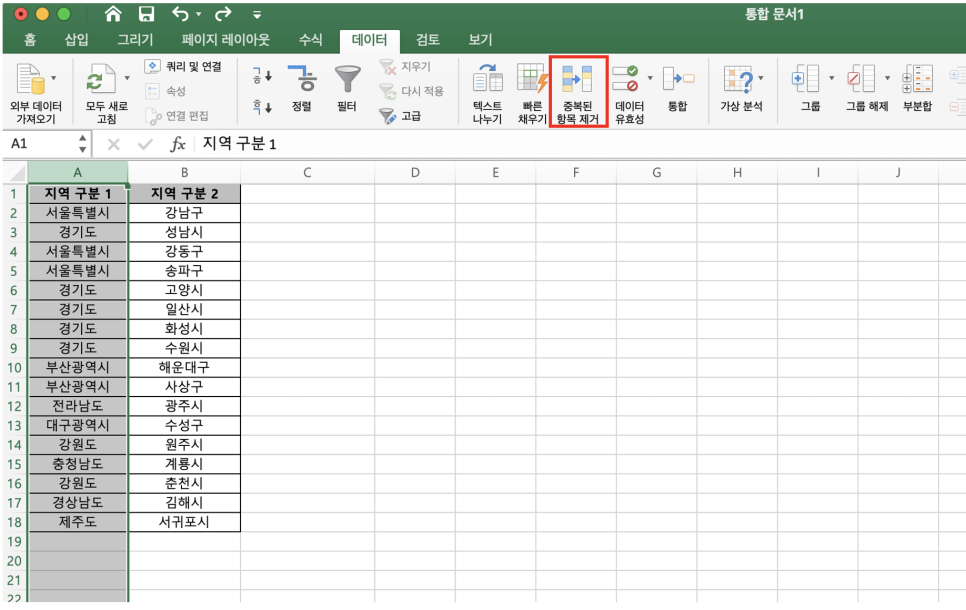Click the 그룹 해제 icon
This screenshot has width=966, height=610.
pos(861,79)
